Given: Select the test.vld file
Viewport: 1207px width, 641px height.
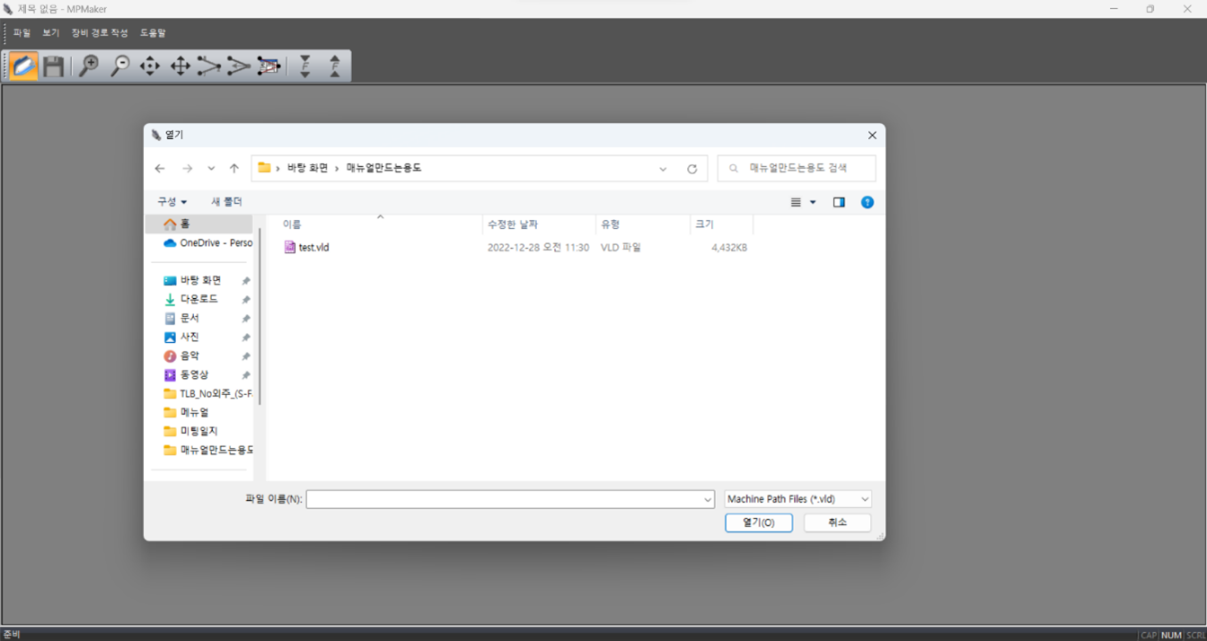Looking at the screenshot, I should coord(313,247).
